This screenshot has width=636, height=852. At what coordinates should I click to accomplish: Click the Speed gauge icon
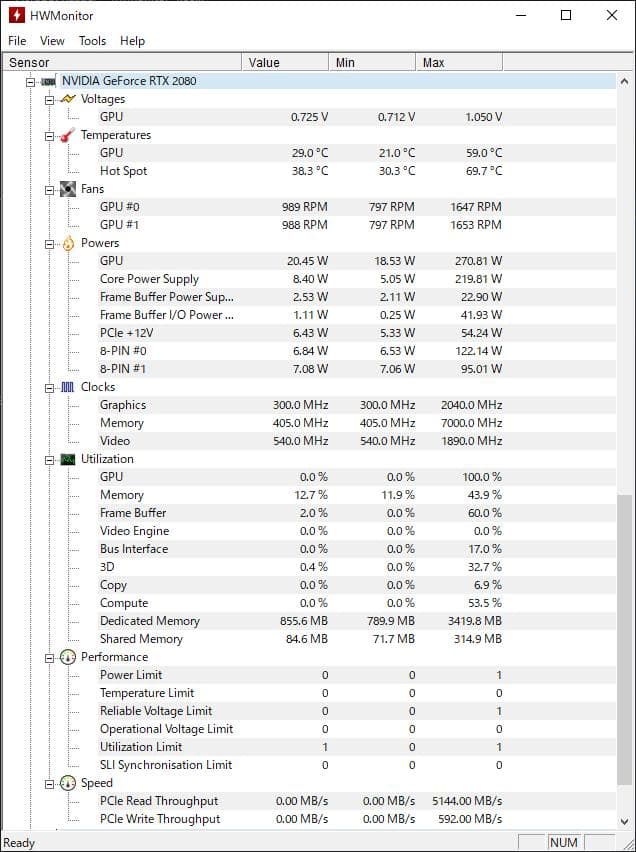(67, 783)
